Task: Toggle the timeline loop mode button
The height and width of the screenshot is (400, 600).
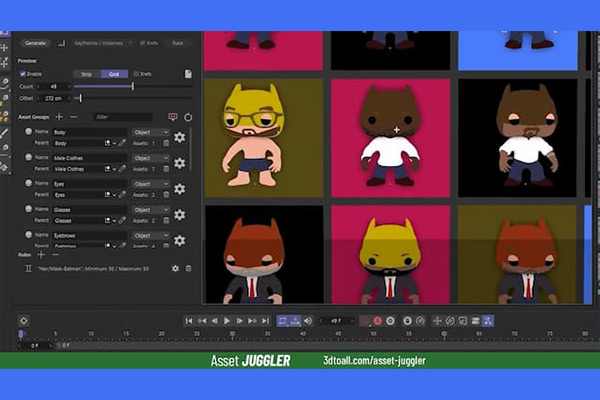Action: (x=282, y=321)
